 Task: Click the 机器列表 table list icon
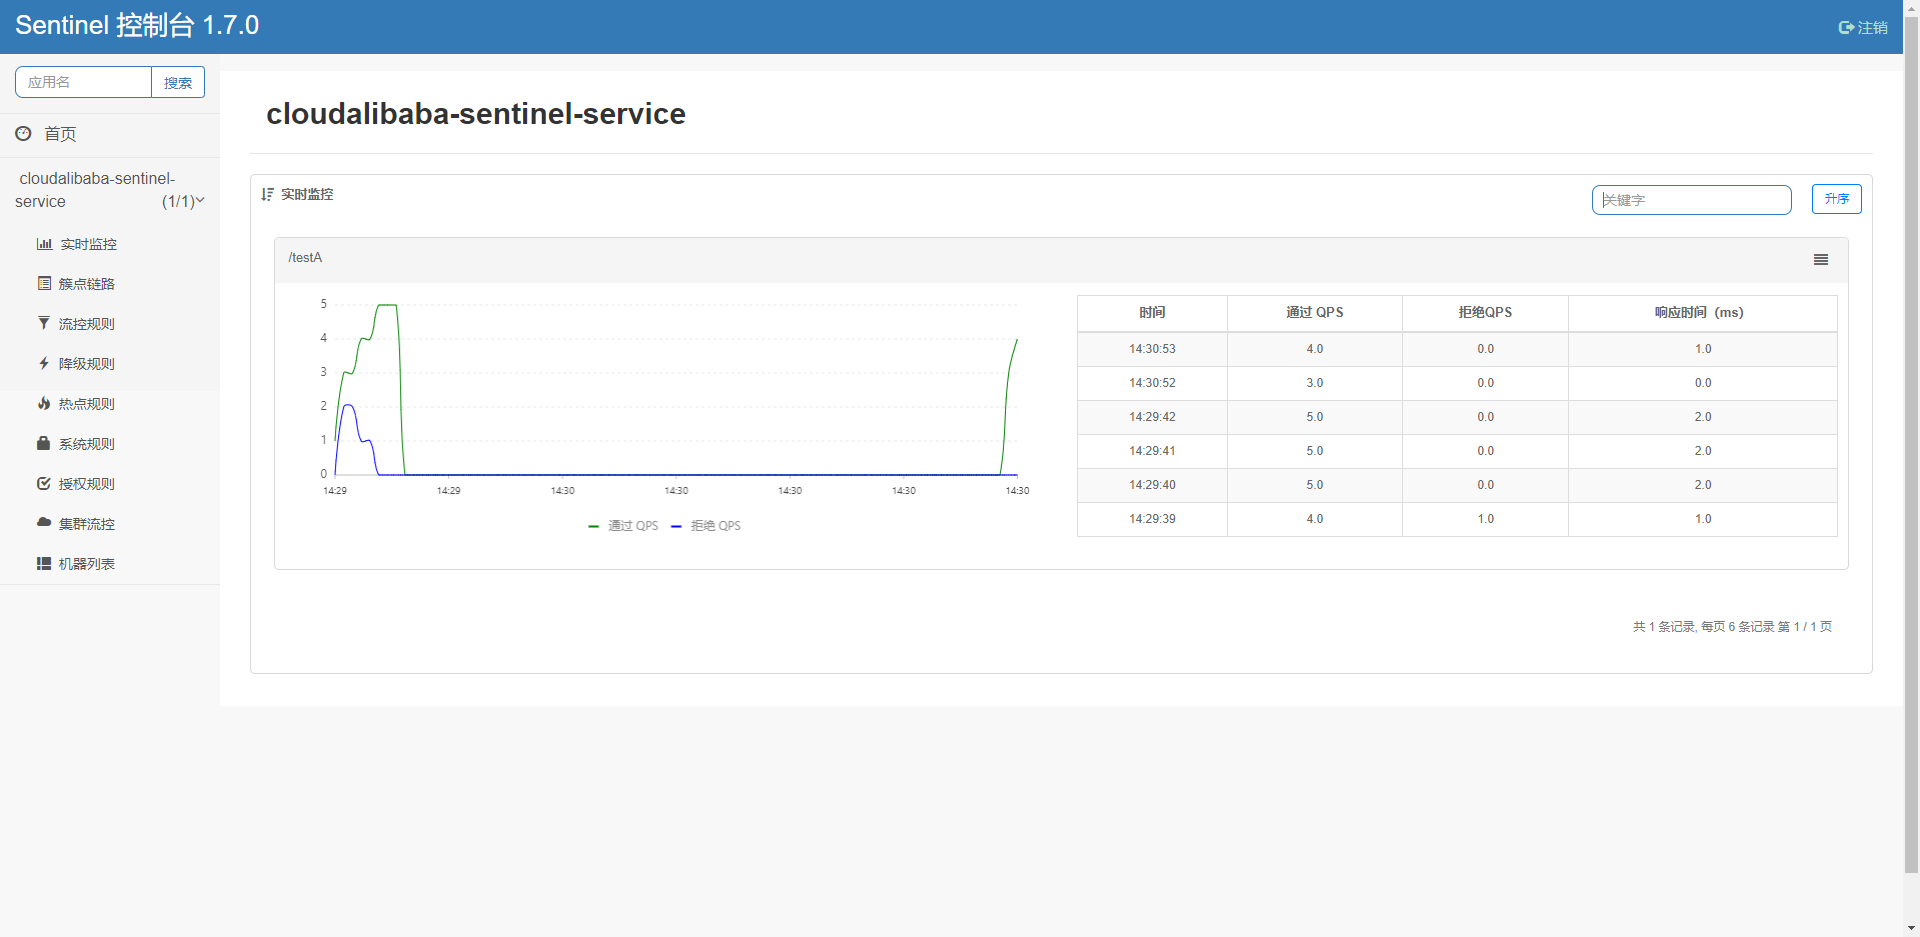point(44,563)
